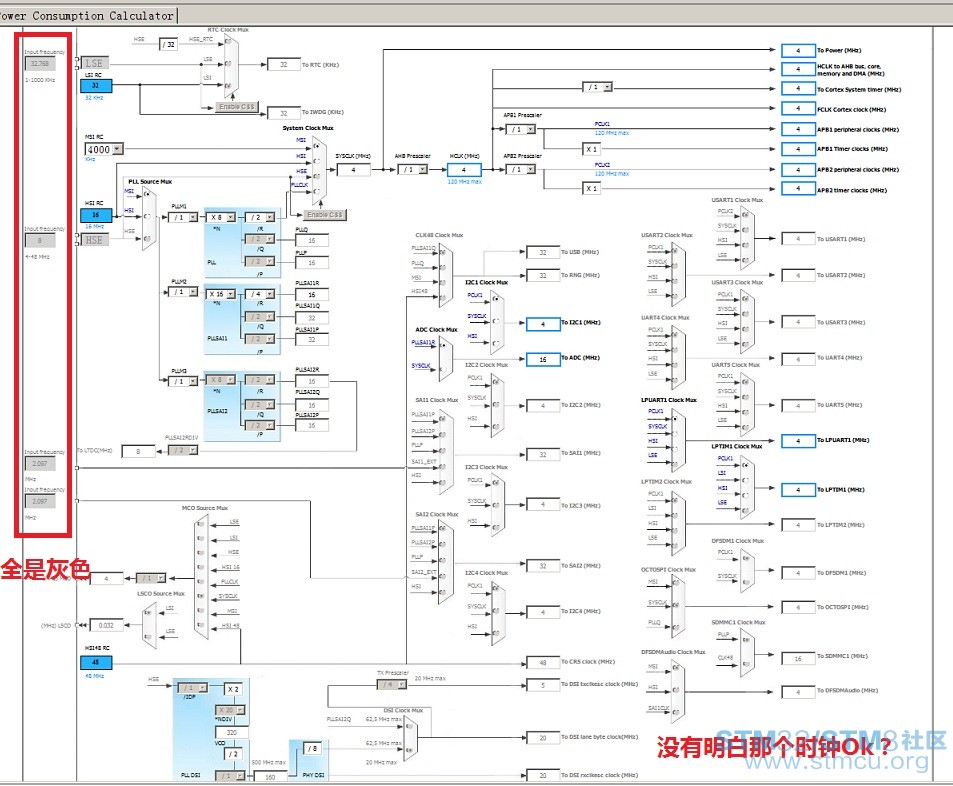Click the LSE oscillator button
Screen dimensions: 953x786
[x=94, y=63]
